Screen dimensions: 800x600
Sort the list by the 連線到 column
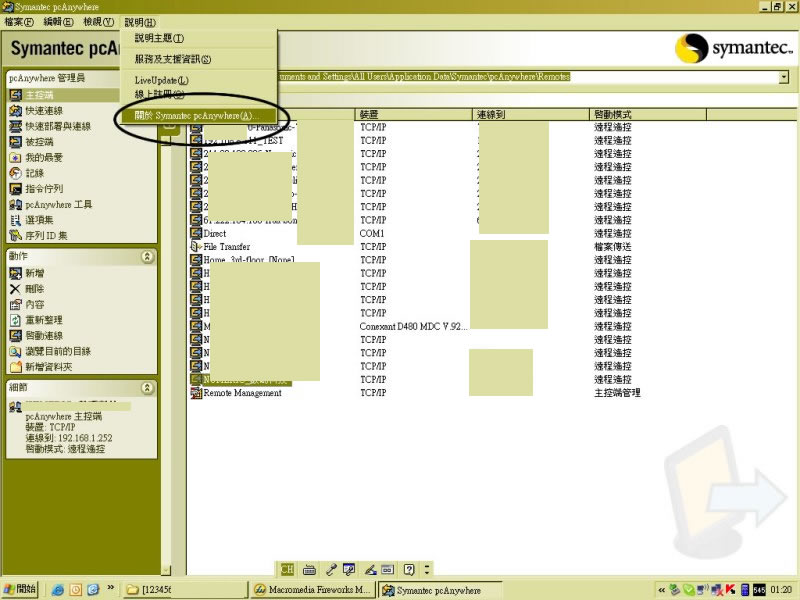click(531, 114)
